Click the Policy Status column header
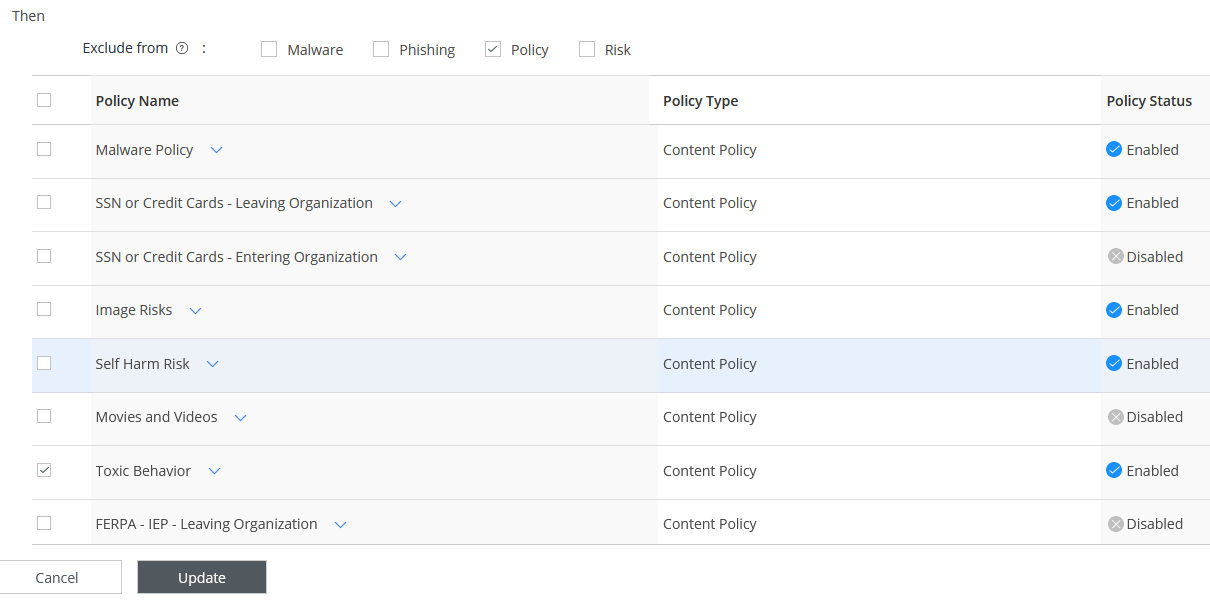 pyautogui.click(x=1149, y=101)
